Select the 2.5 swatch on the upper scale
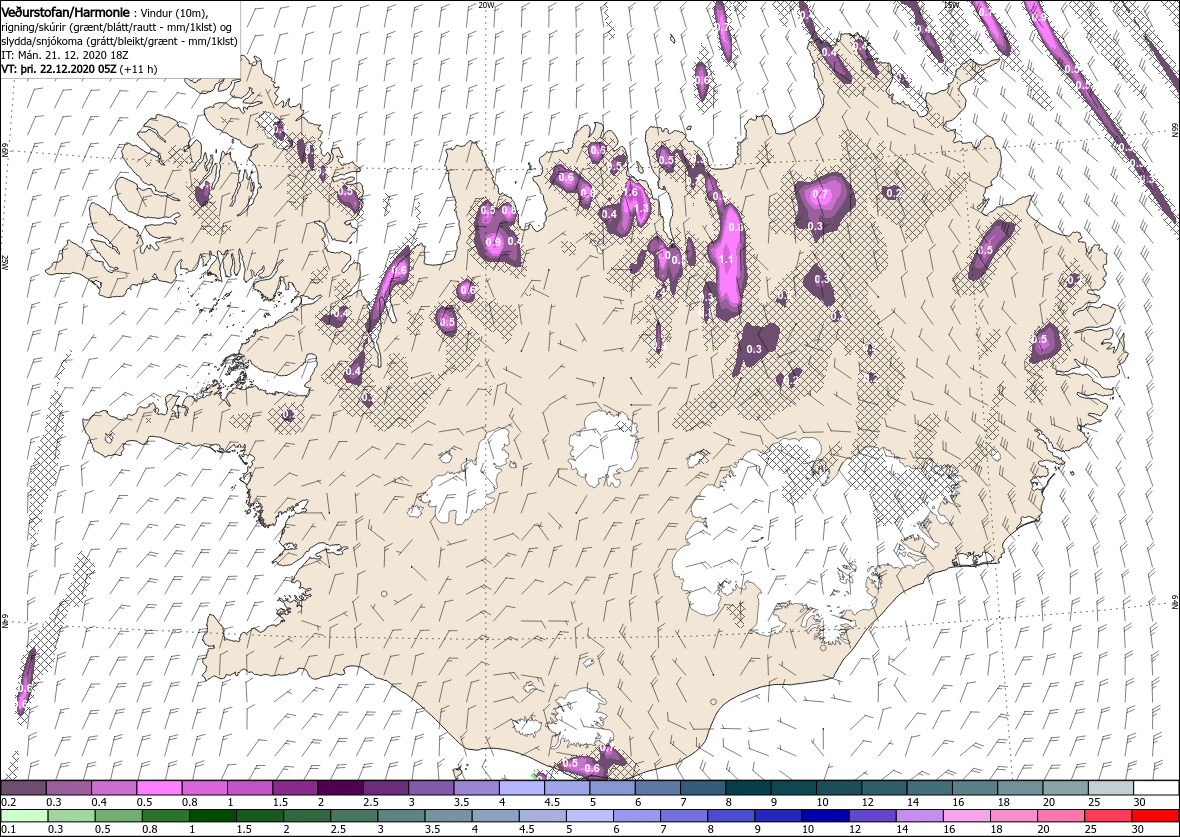Image resolution: width=1180 pixels, height=837 pixels. click(386, 788)
